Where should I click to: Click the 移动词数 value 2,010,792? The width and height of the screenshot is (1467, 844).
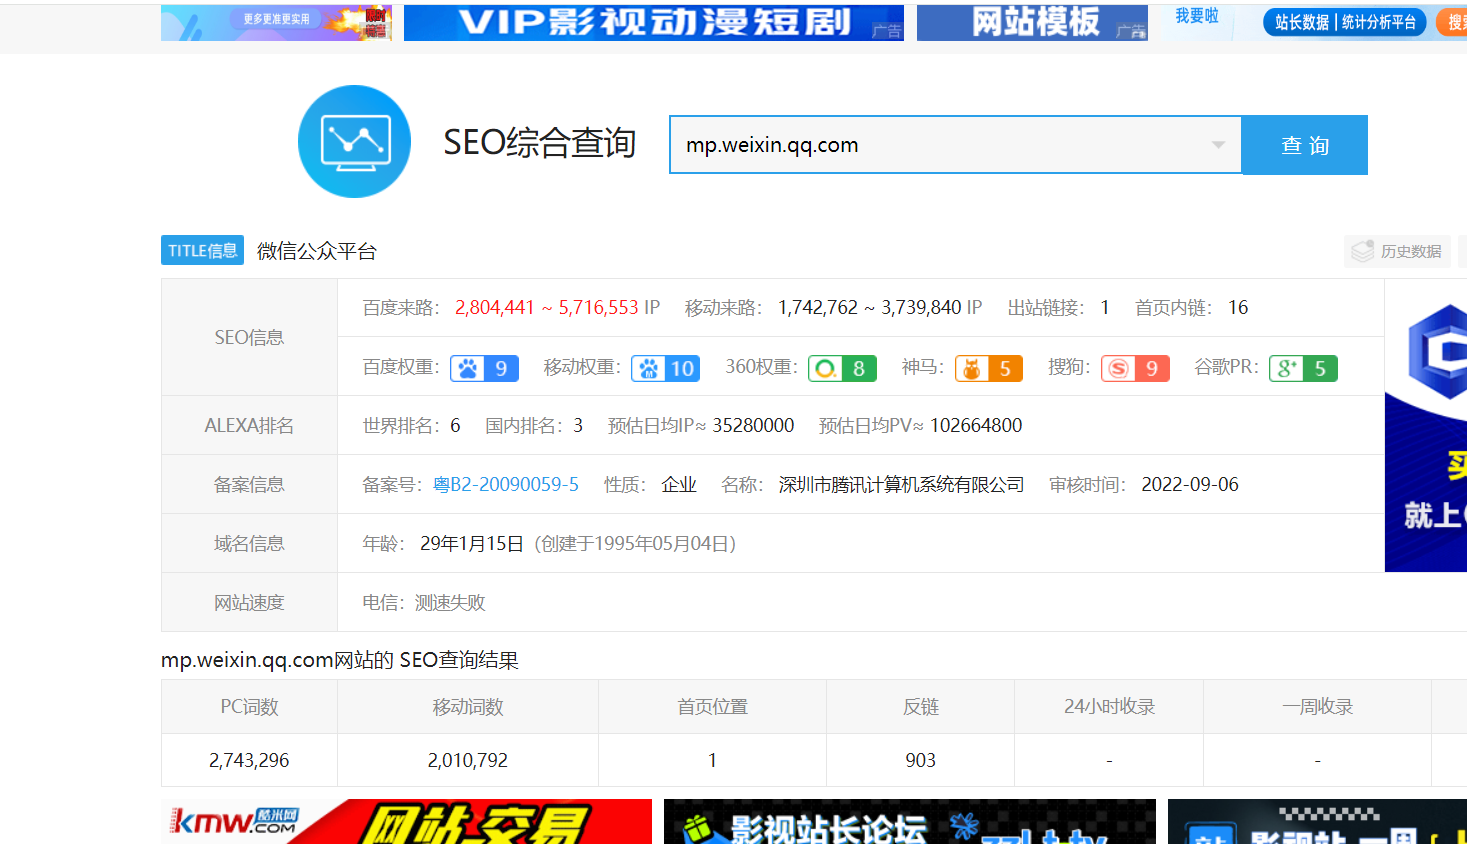coord(468,761)
